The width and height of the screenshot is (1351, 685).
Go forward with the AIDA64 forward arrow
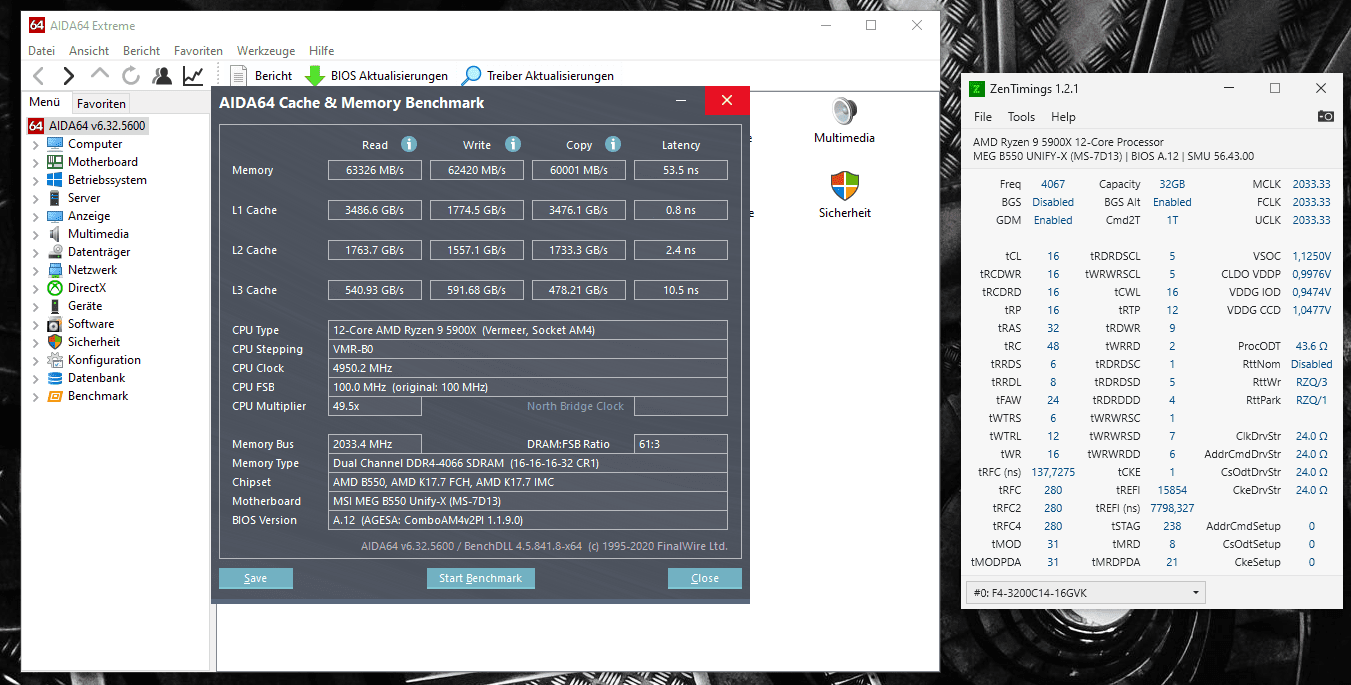pos(68,75)
